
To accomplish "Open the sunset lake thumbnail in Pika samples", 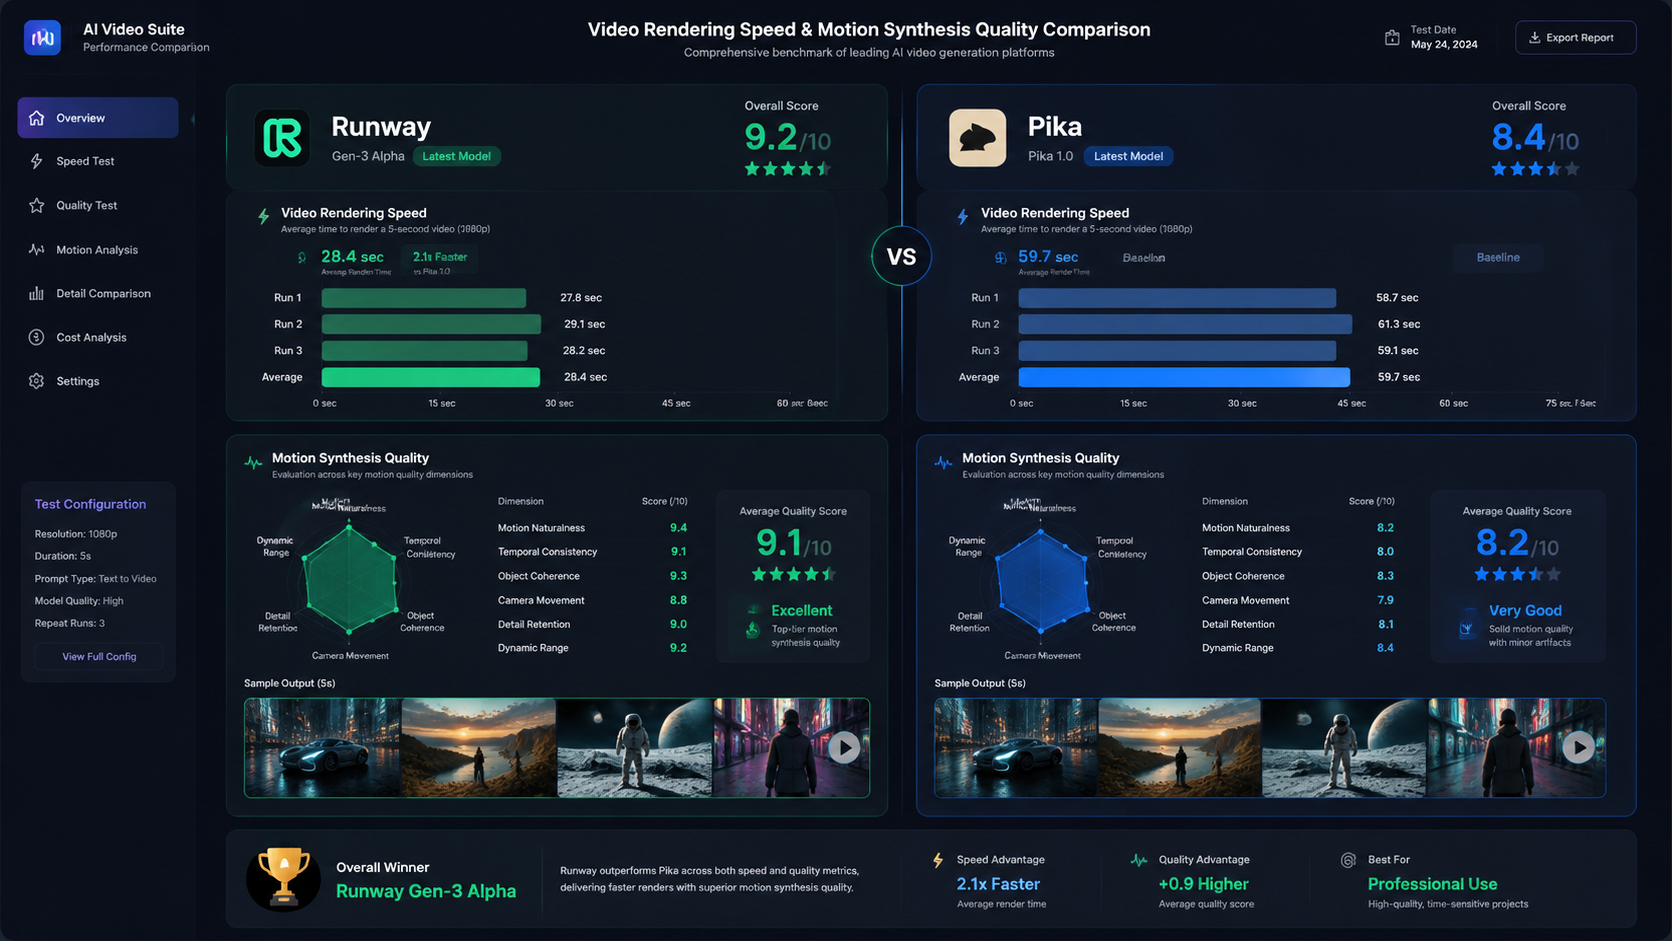I will tap(1181, 747).
